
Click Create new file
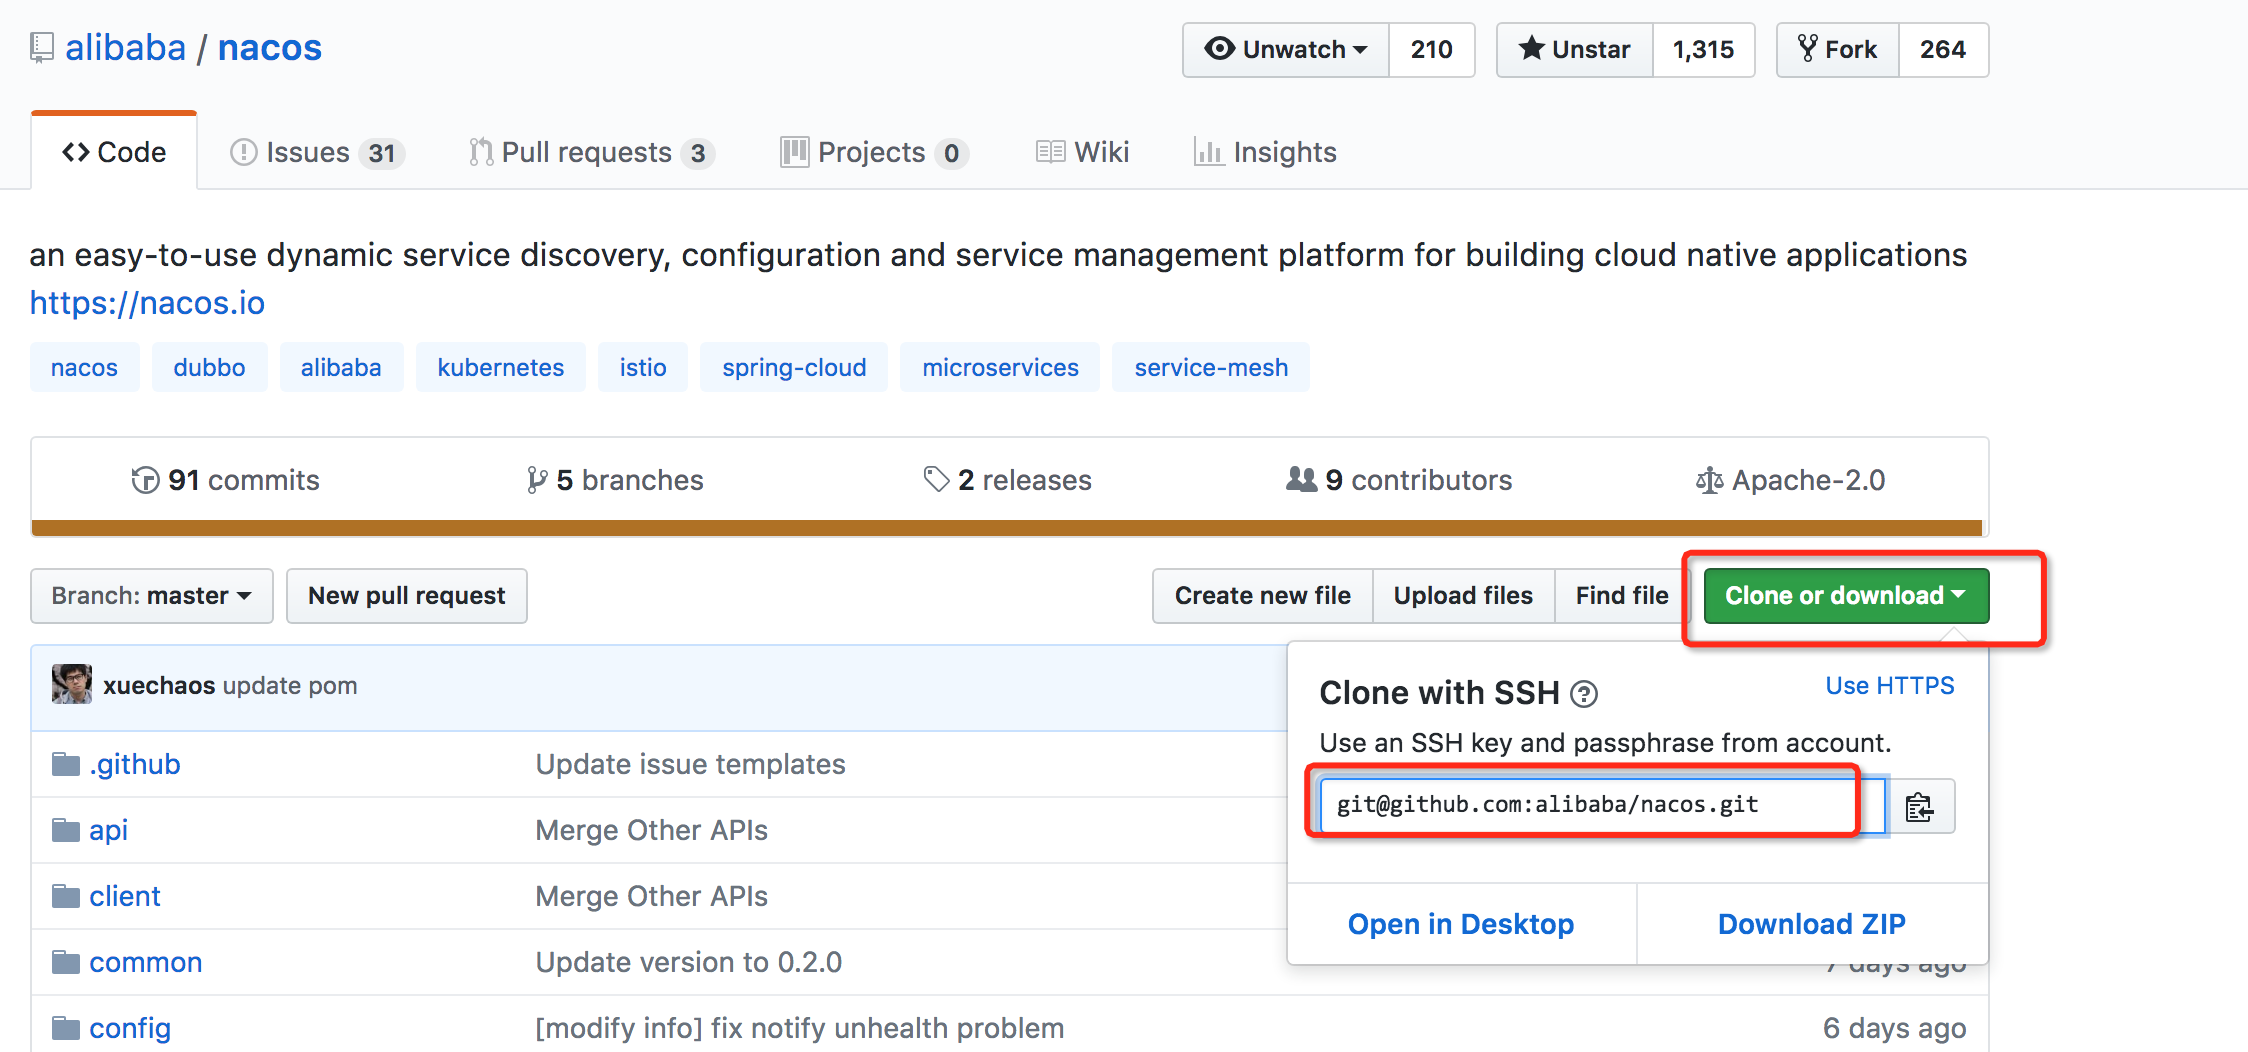pos(1263,596)
